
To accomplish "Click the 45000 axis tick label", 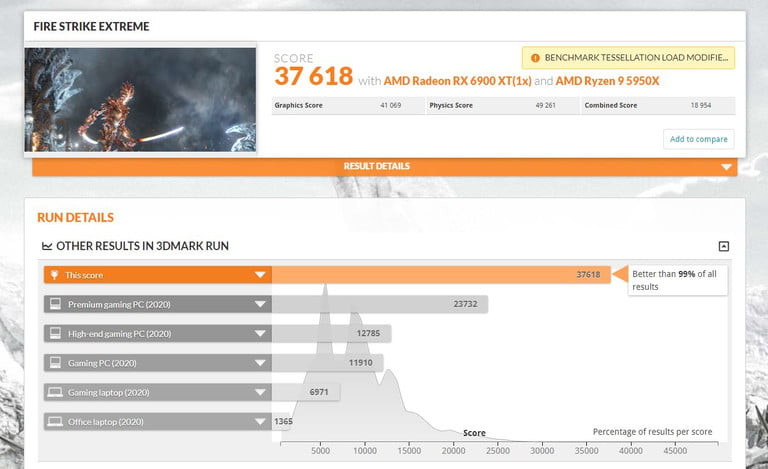I will [x=675, y=451].
